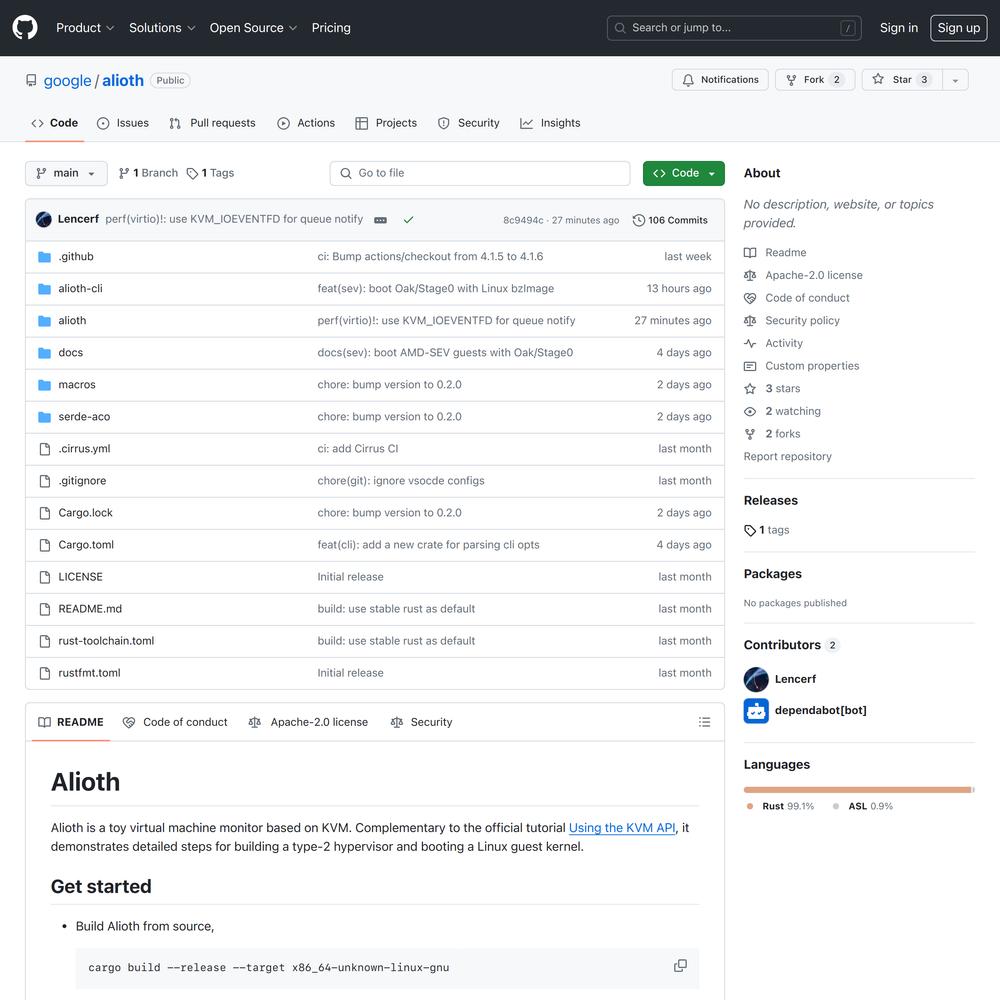The height and width of the screenshot is (1000, 1000).
Task: Star the alioth repository
Action: [x=902, y=80]
